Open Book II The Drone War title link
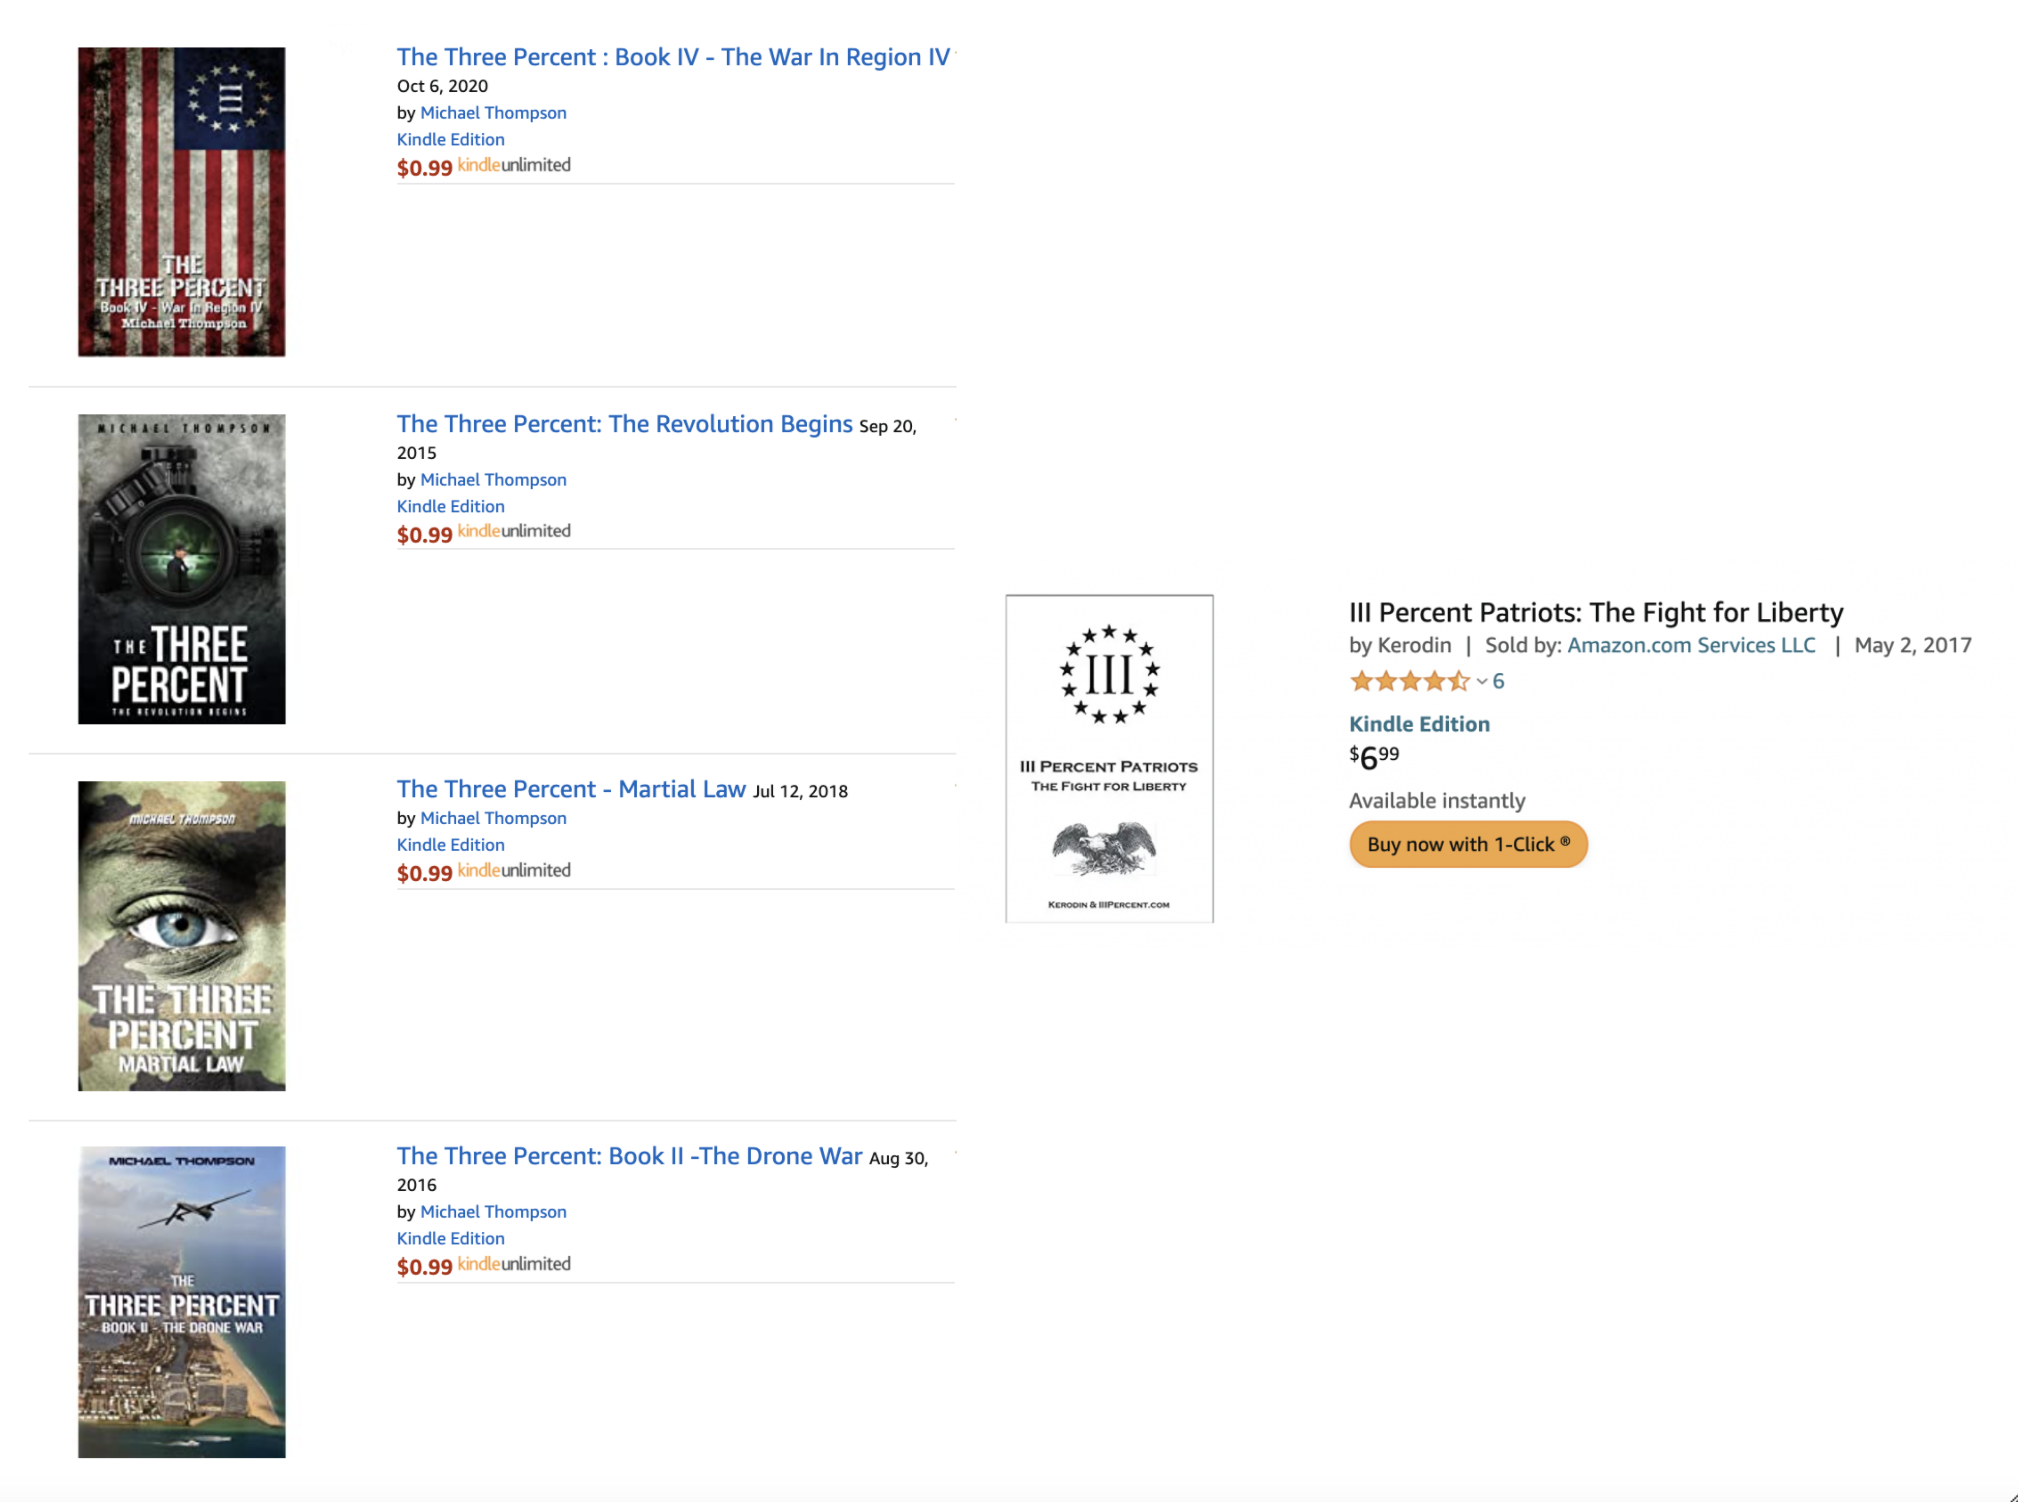 (629, 1156)
